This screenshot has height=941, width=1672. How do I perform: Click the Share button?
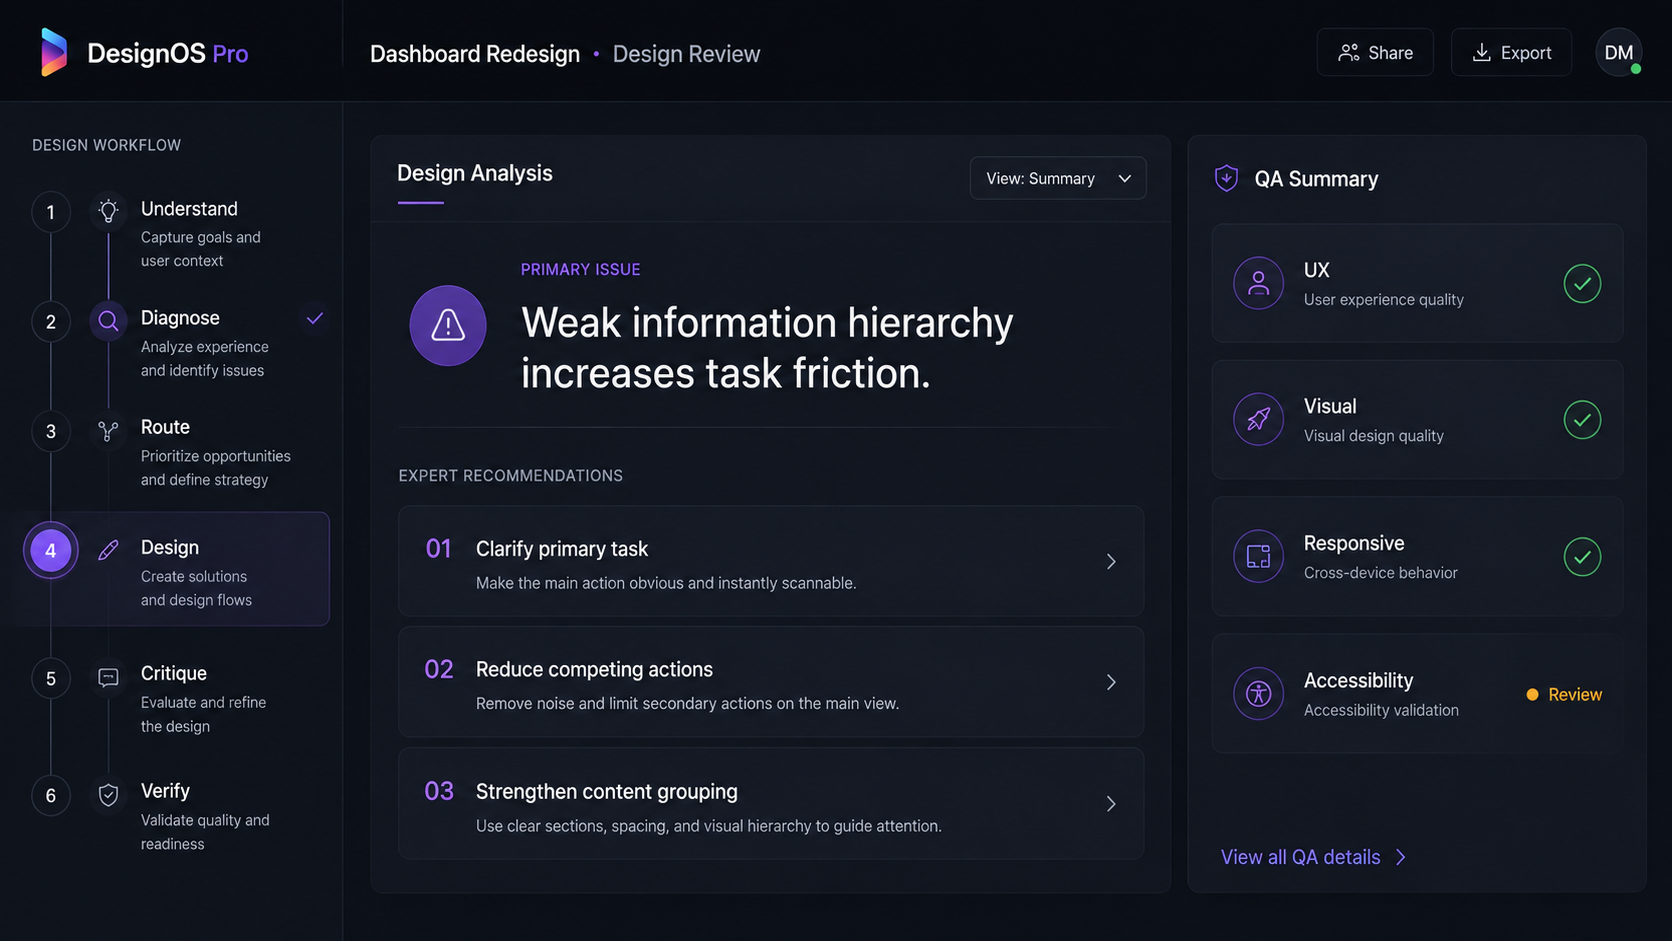[x=1375, y=52]
